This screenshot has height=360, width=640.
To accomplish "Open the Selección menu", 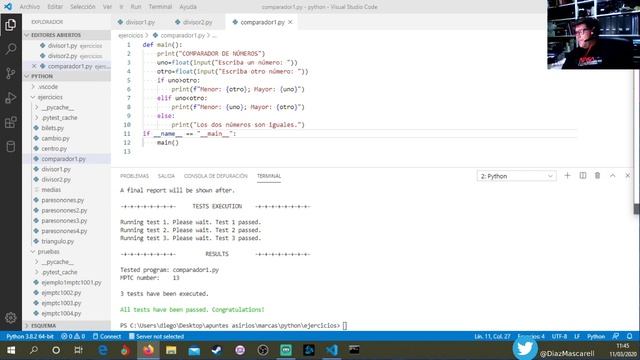I will [x=82, y=7].
